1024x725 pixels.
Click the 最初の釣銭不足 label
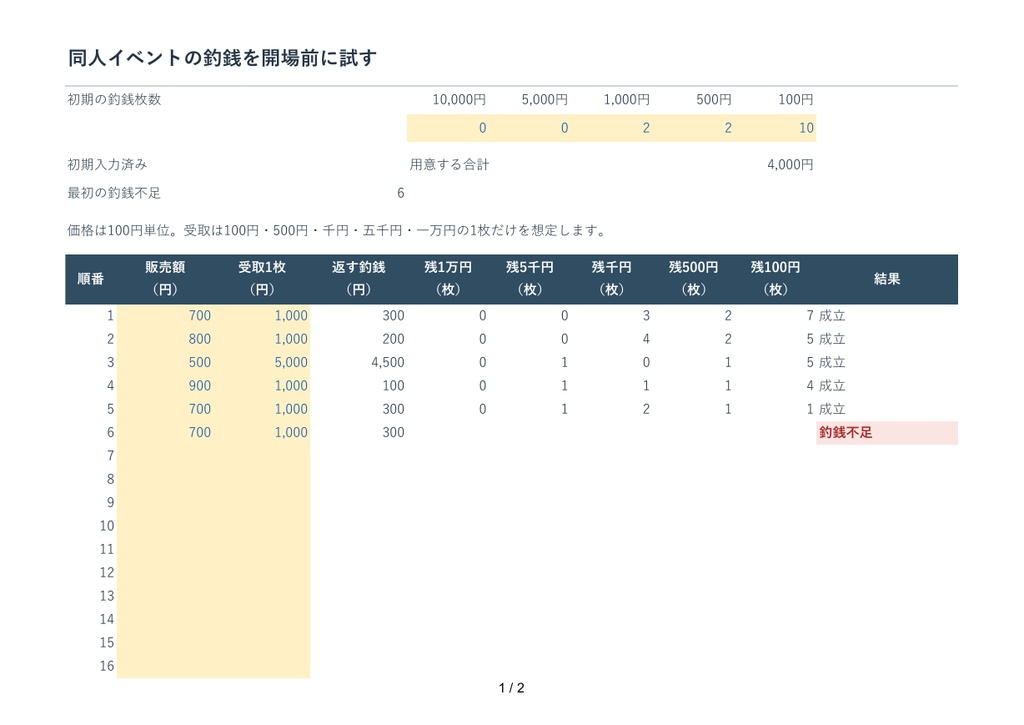pyautogui.click(x=114, y=193)
